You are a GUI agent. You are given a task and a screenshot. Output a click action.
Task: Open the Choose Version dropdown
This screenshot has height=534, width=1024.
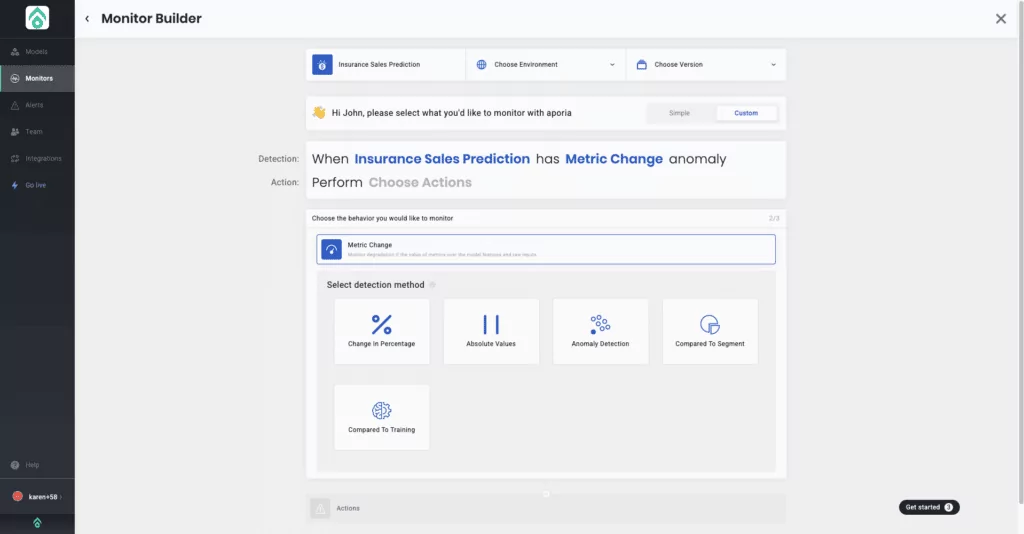pos(706,65)
